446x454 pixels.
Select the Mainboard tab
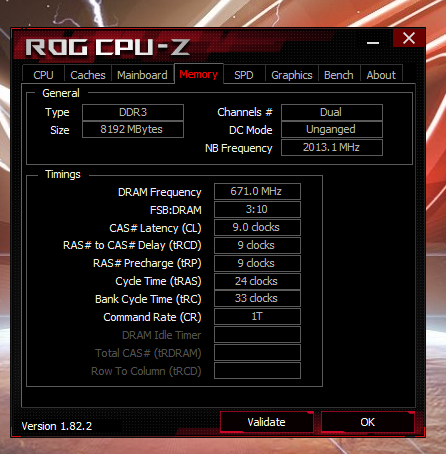(x=142, y=75)
